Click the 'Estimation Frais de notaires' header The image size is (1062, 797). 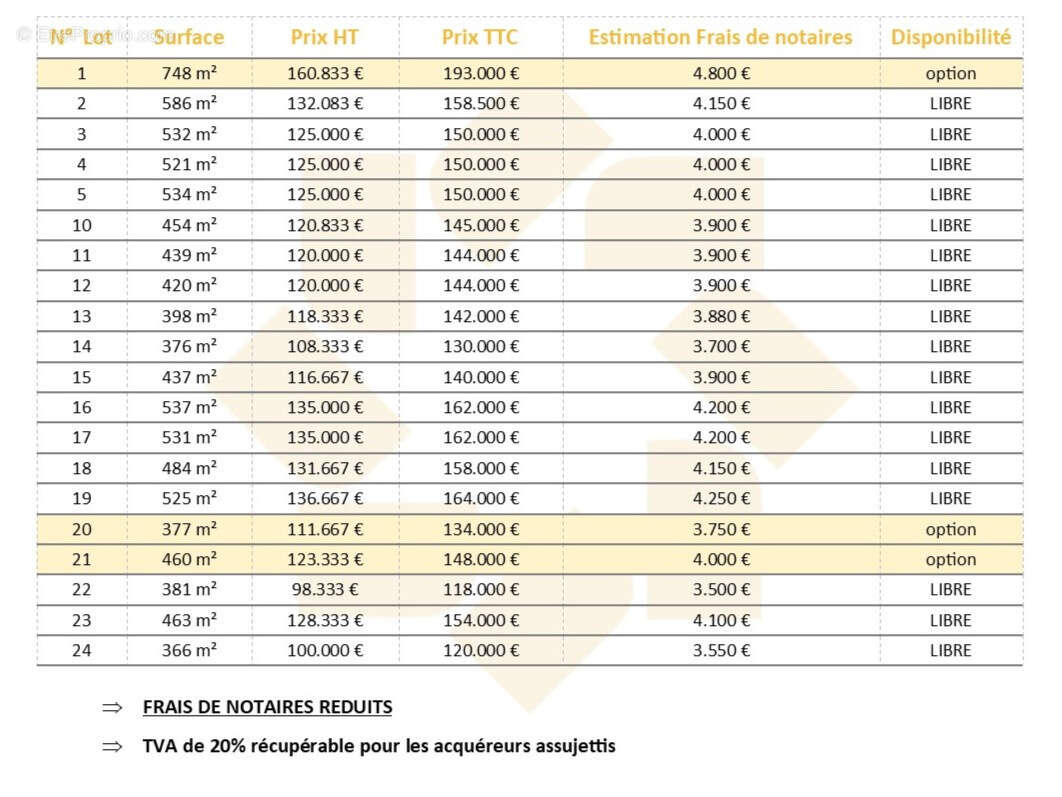point(720,37)
